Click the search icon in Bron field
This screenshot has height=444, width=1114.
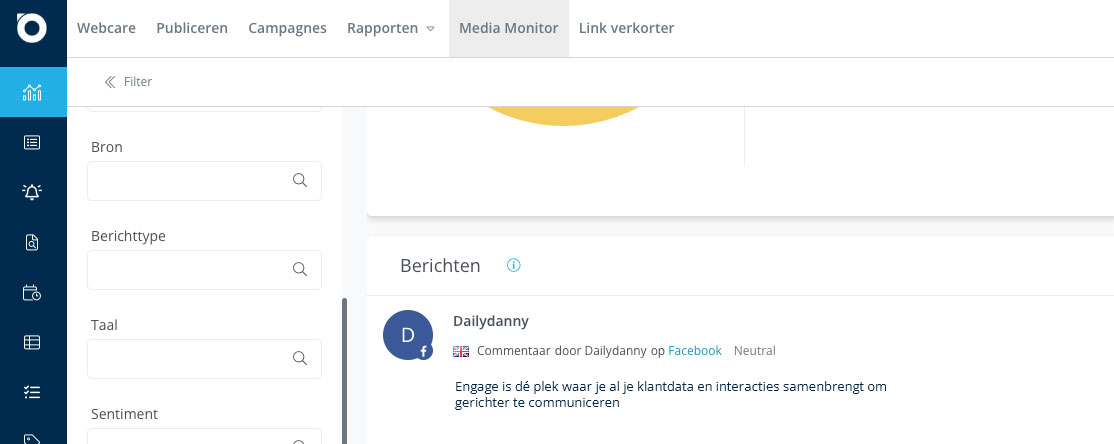point(300,180)
